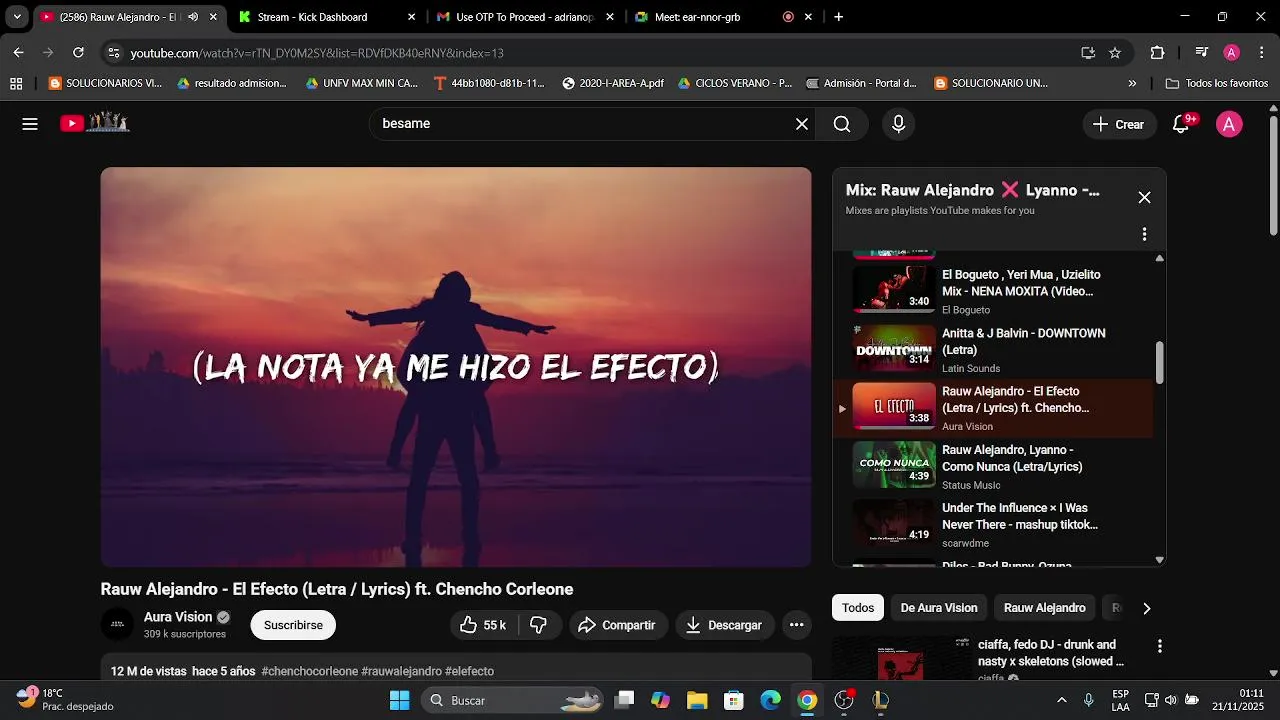Screen dimensions: 1280x720
Task: Clear the search box text
Action: (801, 124)
